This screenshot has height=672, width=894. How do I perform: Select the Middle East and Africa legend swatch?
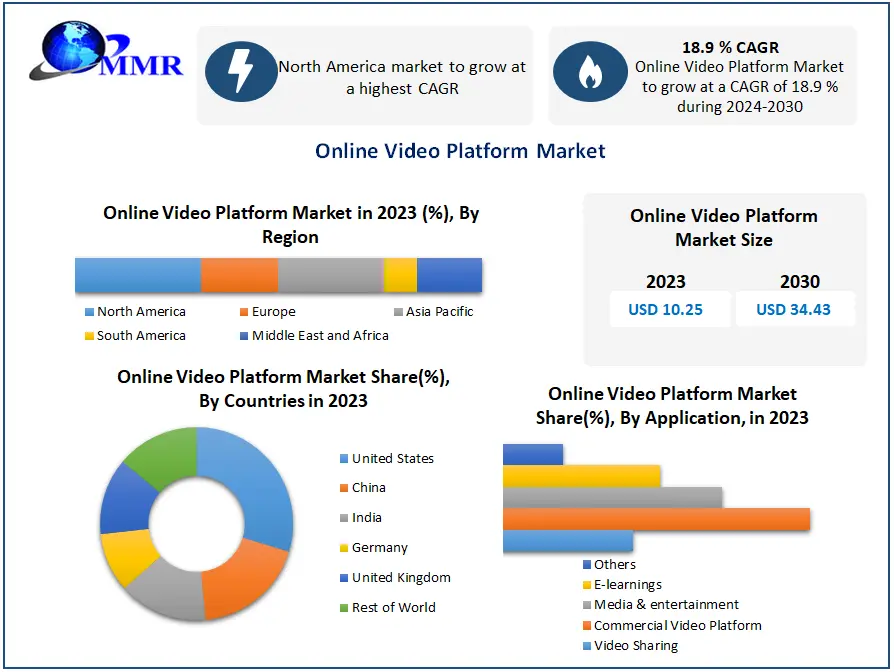(244, 336)
